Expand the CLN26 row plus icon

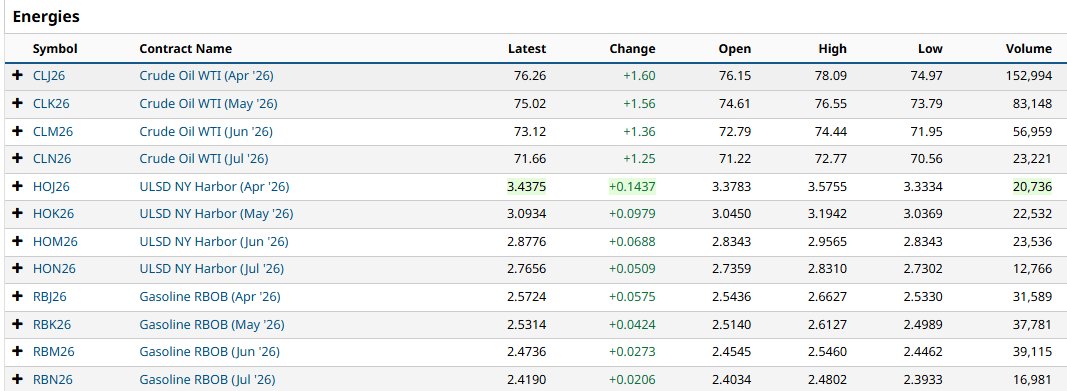pyautogui.click(x=18, y=158)
